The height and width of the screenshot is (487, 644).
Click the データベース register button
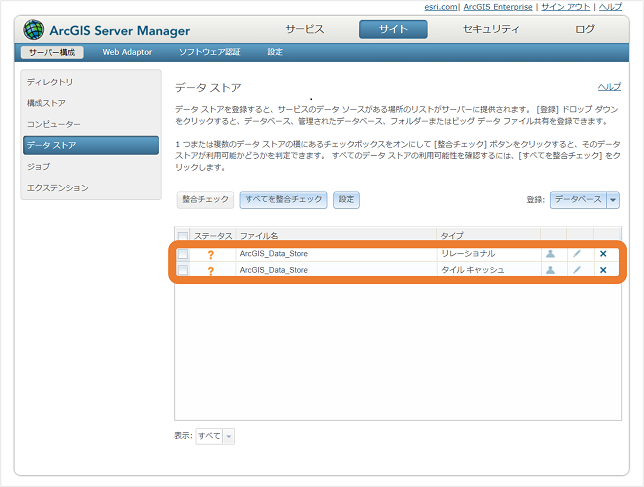(578, 200)
